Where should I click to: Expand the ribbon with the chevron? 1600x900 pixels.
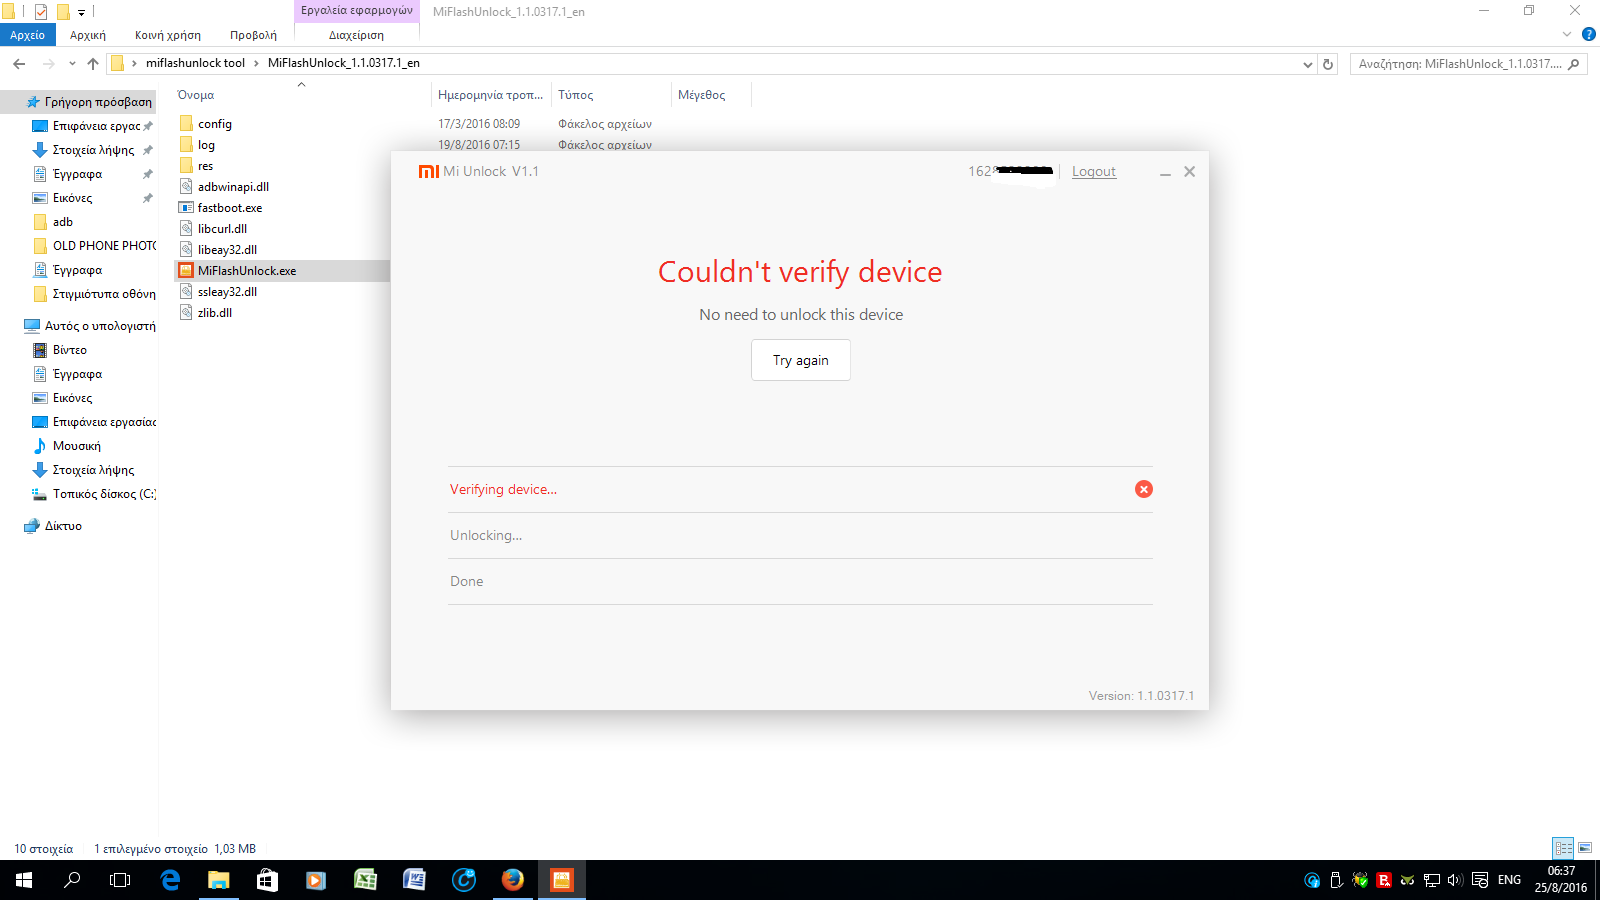(x=1567, y=35)
